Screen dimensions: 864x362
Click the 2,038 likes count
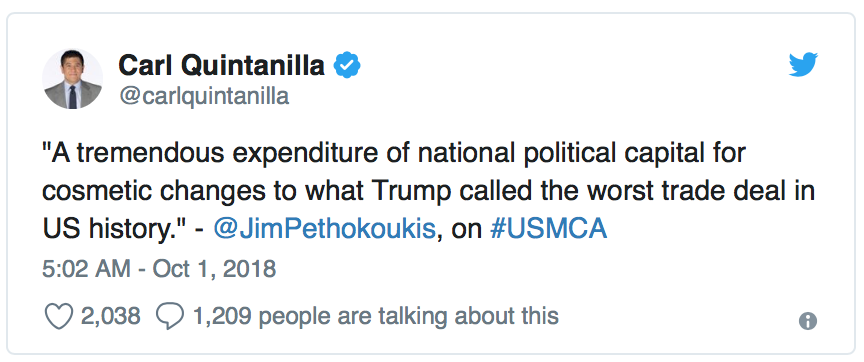click(x=111, y=316)
